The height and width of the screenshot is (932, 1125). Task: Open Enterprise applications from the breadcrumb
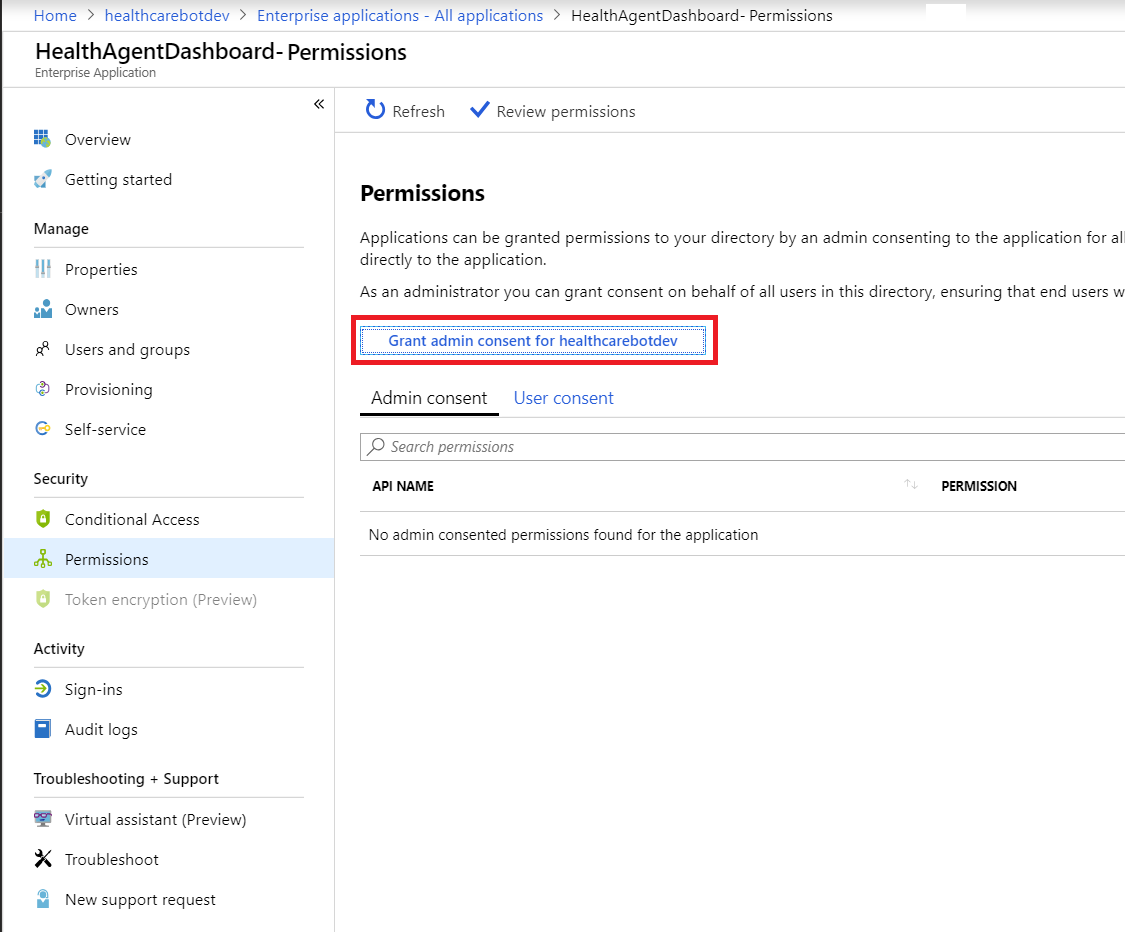[x=399, y=15]
